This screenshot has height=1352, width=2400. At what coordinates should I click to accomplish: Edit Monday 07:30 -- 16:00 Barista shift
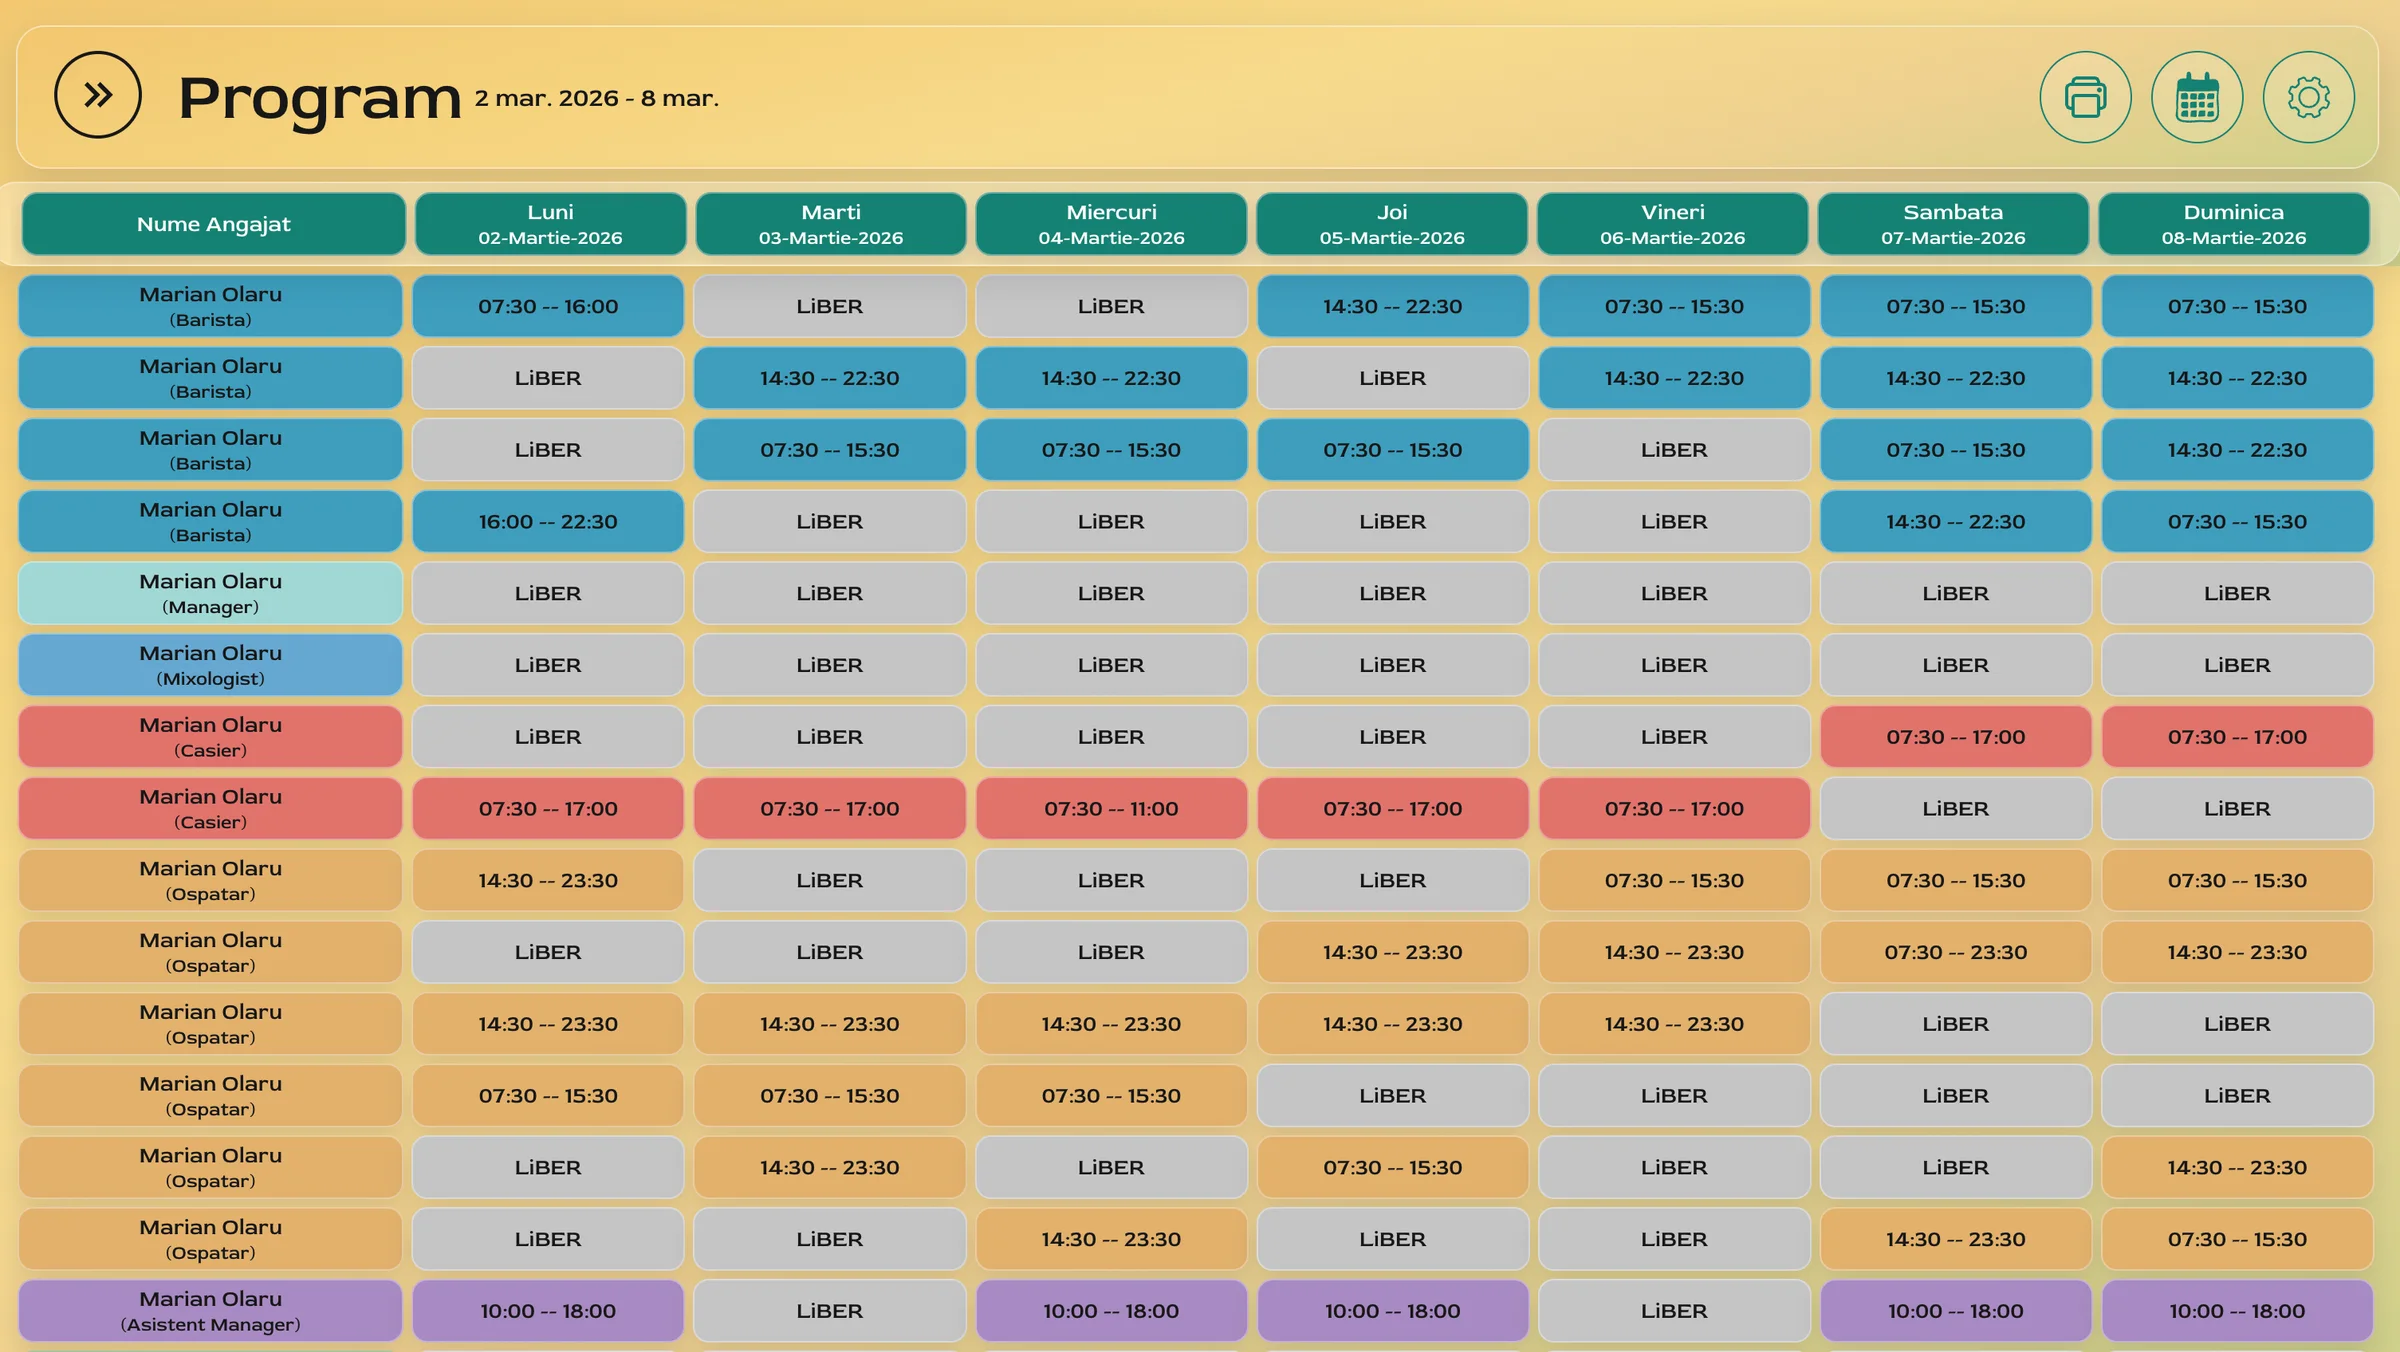(548, 306)
